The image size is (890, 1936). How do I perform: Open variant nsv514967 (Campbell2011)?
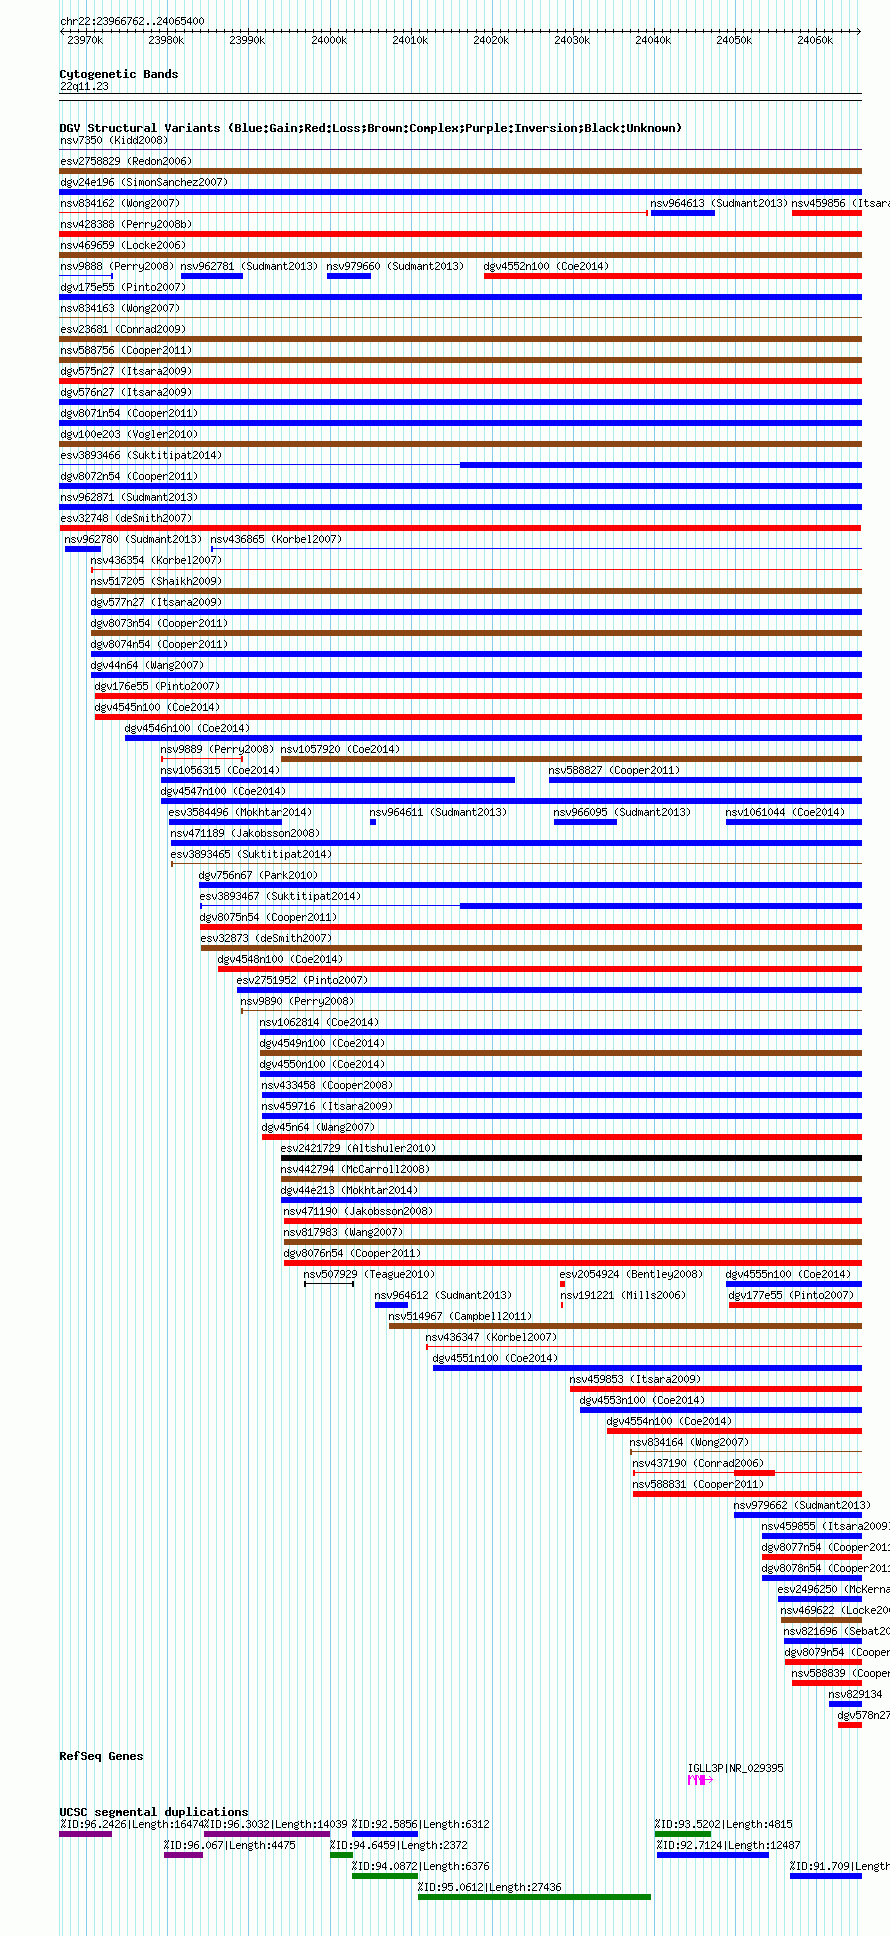click(x=625, y=1326)
